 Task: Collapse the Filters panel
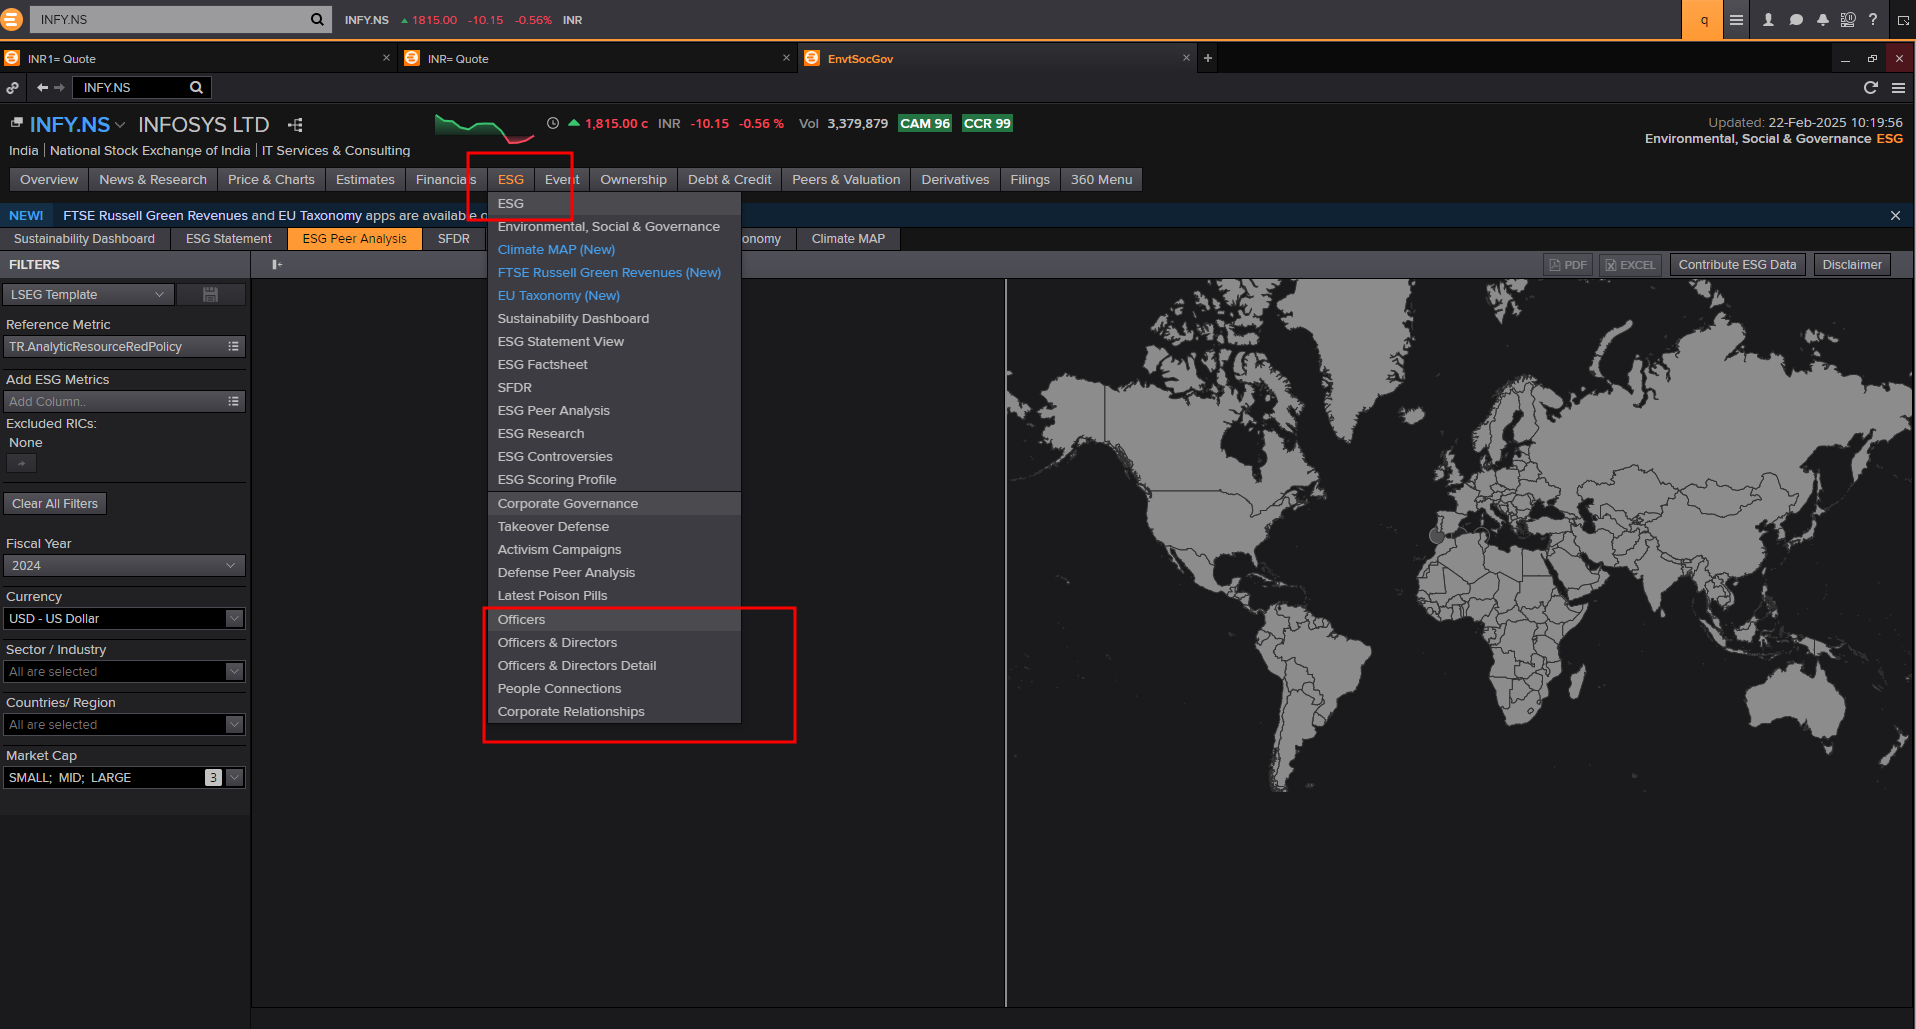point(277,265)
